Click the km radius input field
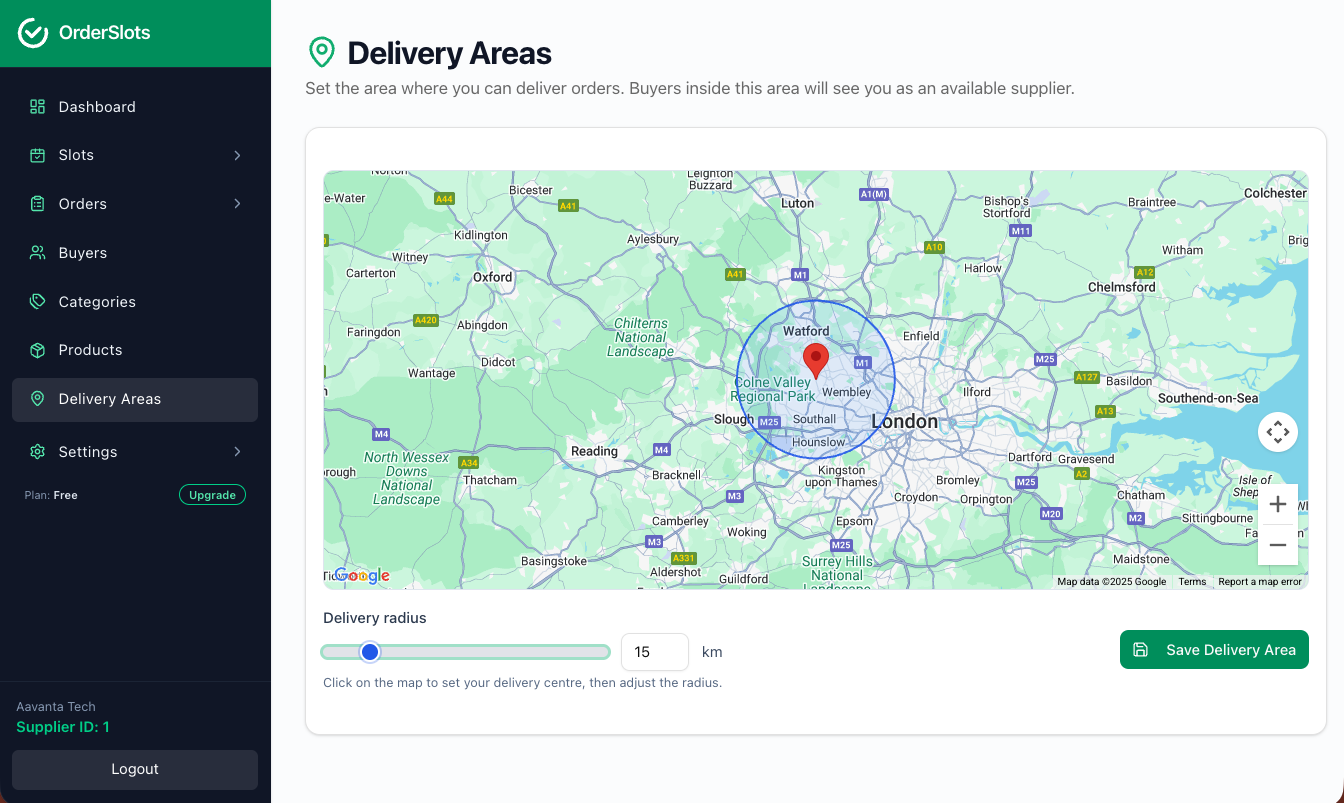This screenshot has height=803, width=1344. click(655, 651)
